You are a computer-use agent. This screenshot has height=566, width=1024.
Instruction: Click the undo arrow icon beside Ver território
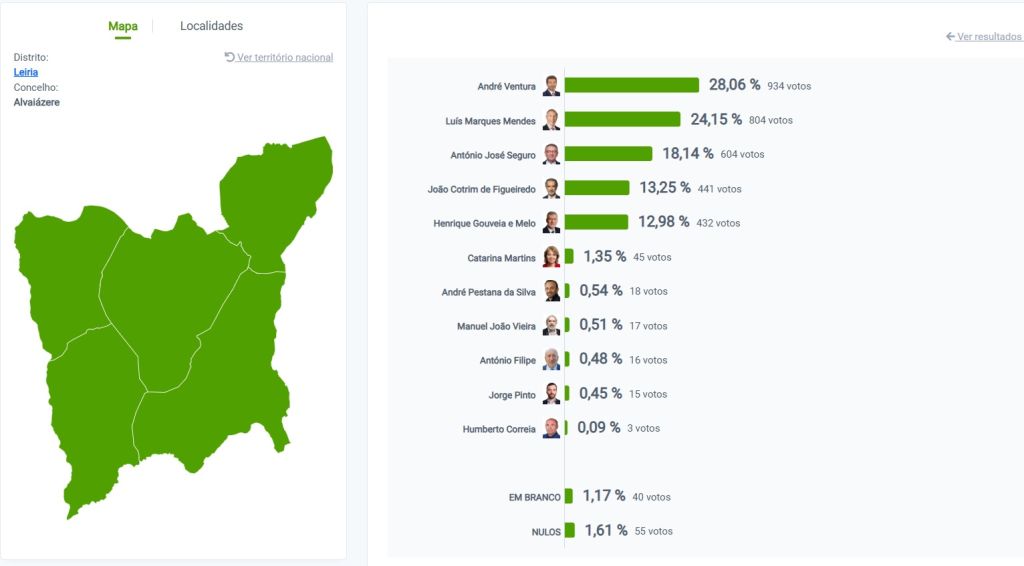pyautogui.click(x=230, y=57)
